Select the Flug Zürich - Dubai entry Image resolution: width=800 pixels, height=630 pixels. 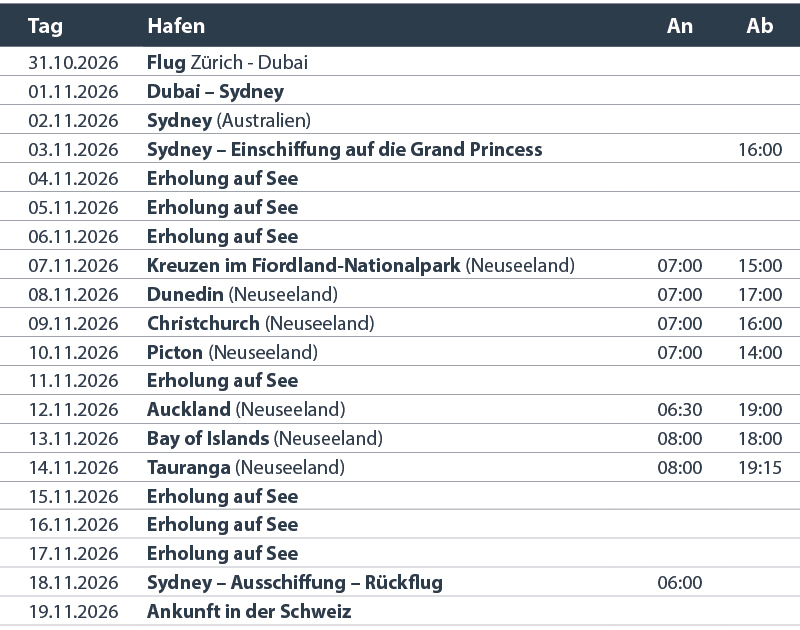[x=227, y=62]
